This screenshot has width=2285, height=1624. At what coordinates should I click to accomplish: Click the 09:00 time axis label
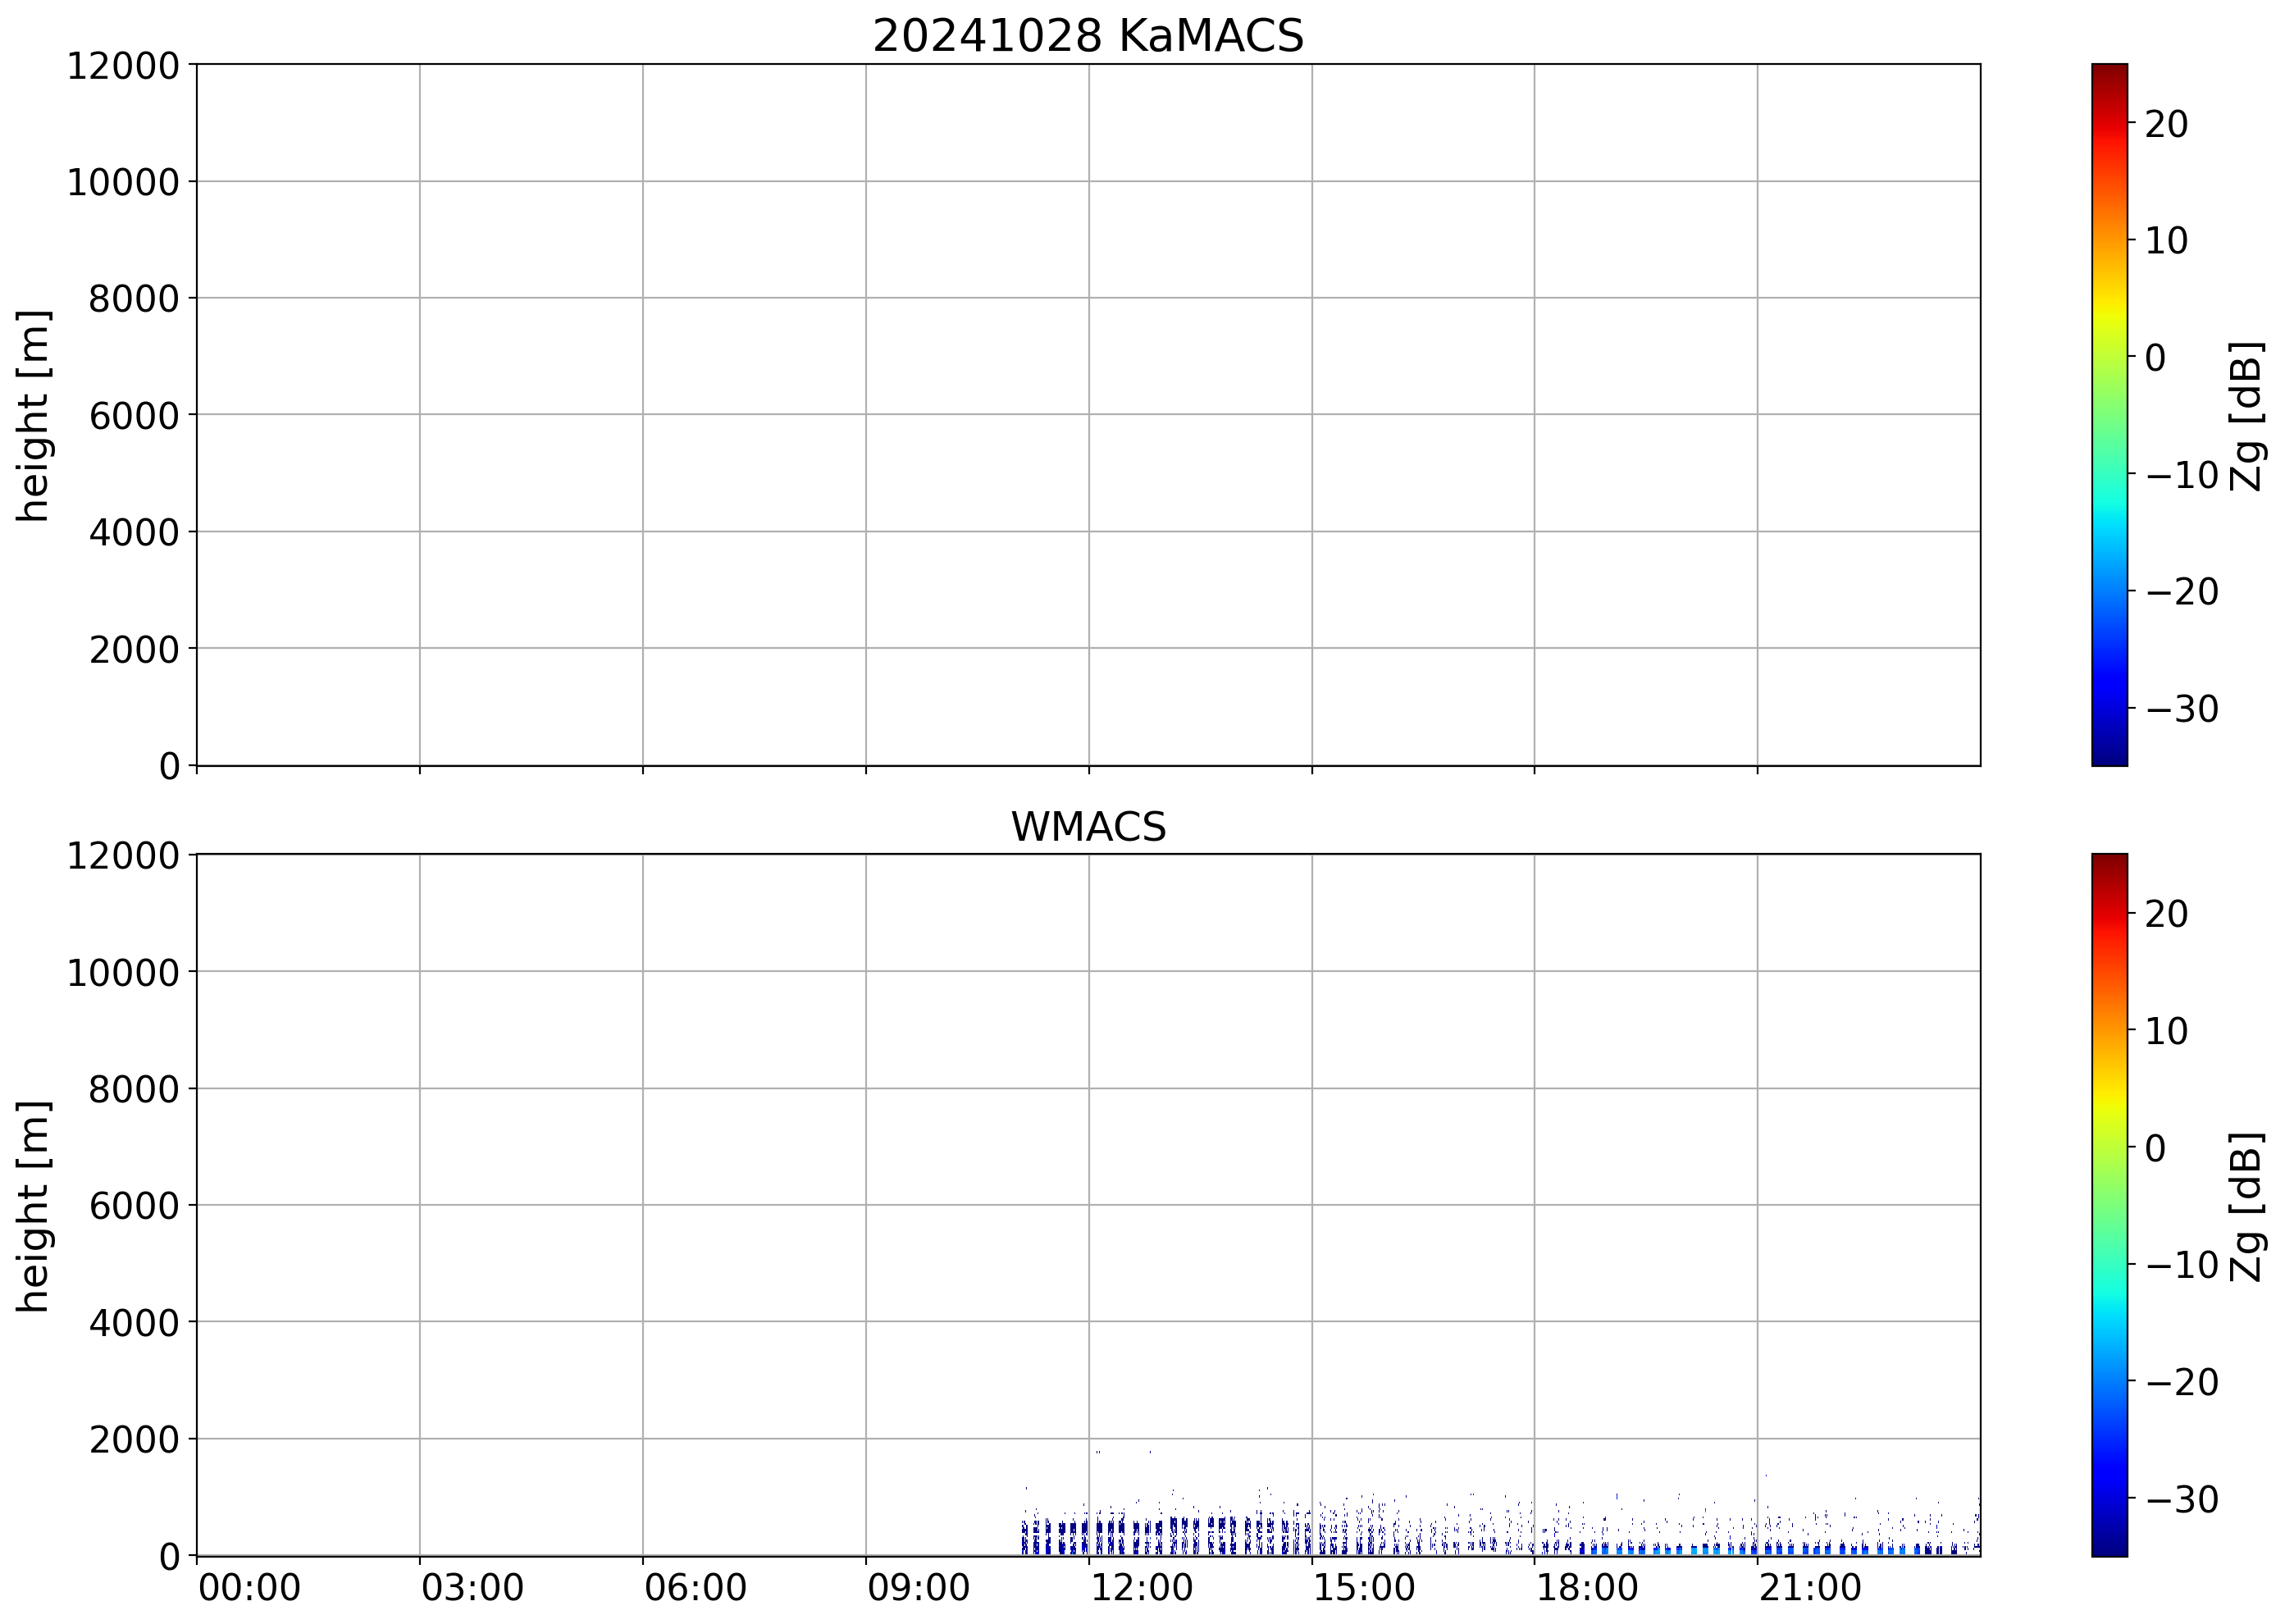(918, 1587)
